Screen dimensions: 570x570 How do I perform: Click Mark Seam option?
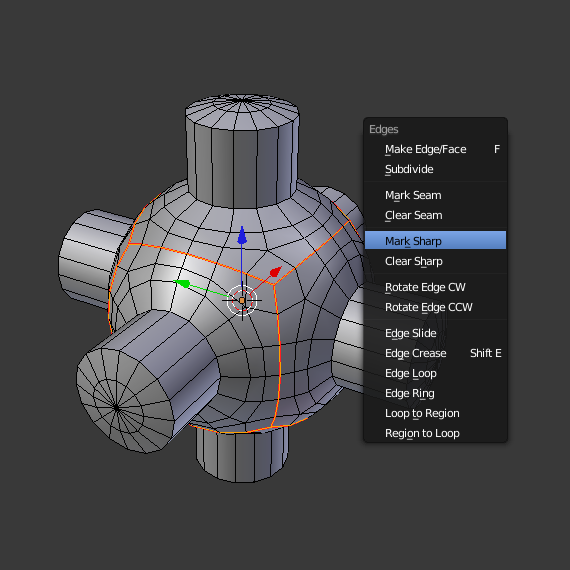point(435,196)
